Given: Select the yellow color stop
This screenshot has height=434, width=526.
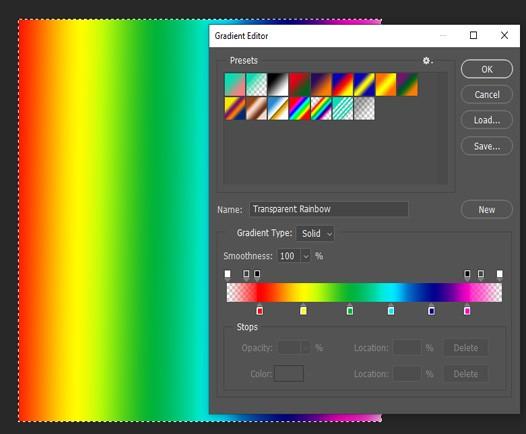Looking at the screenshot, I should coord(303,310).
